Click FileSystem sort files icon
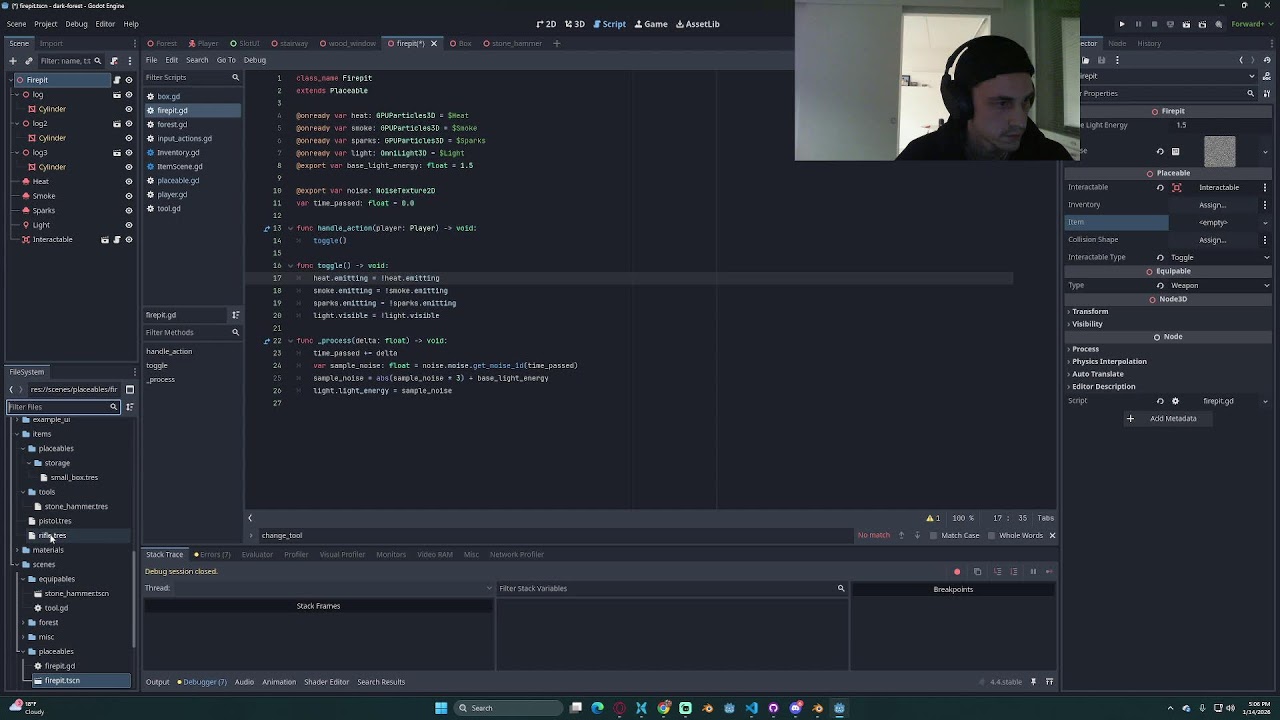The width and height of the screenshot is (1280, 720). [x=129, y=407]
